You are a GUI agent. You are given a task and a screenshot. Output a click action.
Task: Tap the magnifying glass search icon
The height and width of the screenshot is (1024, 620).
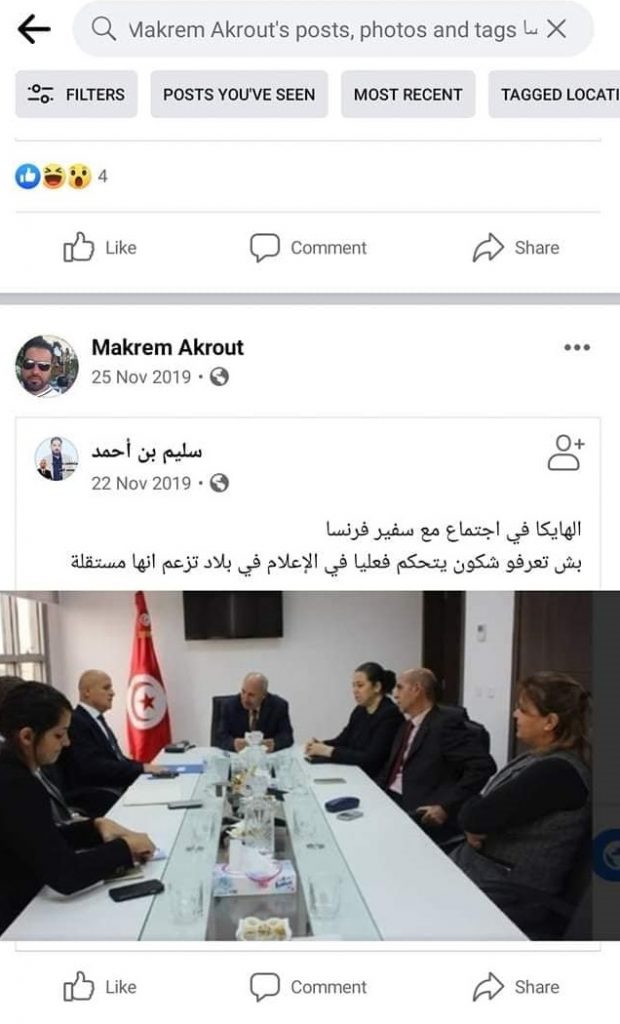(103, 29)
